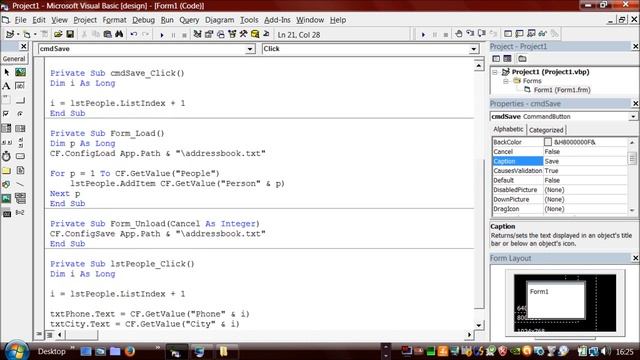
Task: Select the Pointer tool in toolbox
Action: [x=7, y=73]
